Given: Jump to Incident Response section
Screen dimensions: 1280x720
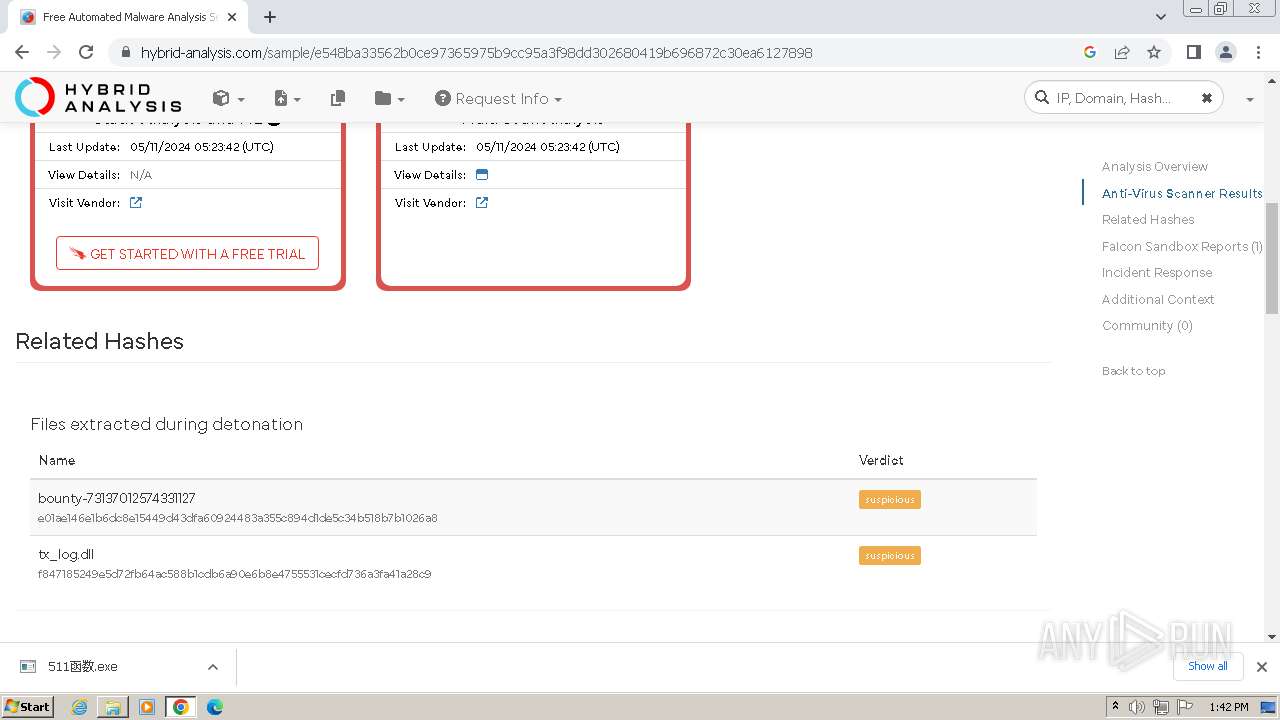Looking at the screenshot, I should point(1157,272).
